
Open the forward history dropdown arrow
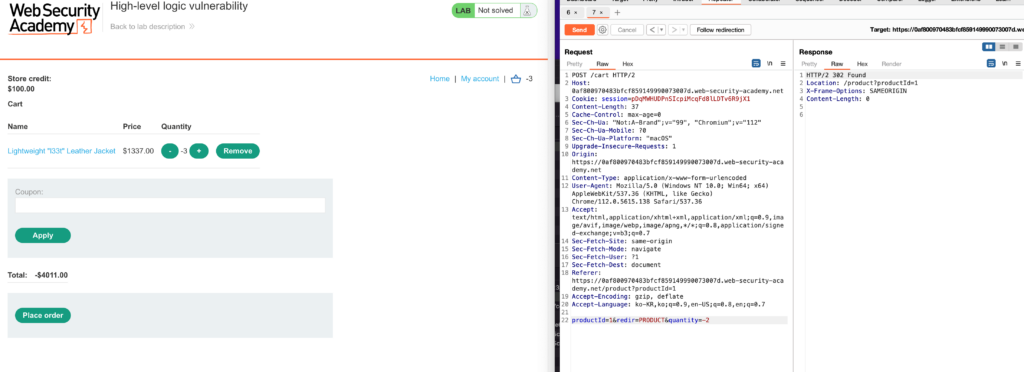pyautogui.click(x=684, y=30)
